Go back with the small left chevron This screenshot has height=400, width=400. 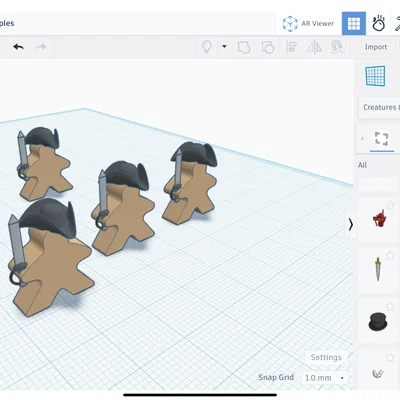pos(362,138)
